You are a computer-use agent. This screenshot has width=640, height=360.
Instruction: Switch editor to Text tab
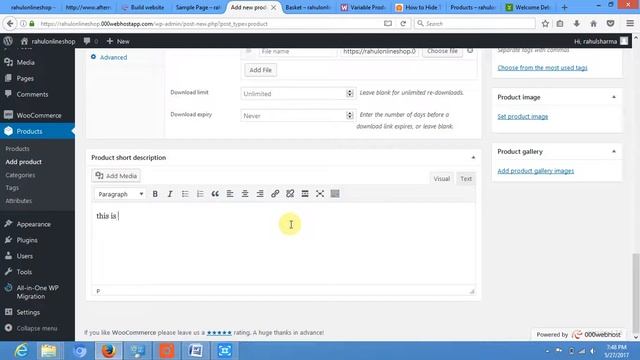click(466, 179)
